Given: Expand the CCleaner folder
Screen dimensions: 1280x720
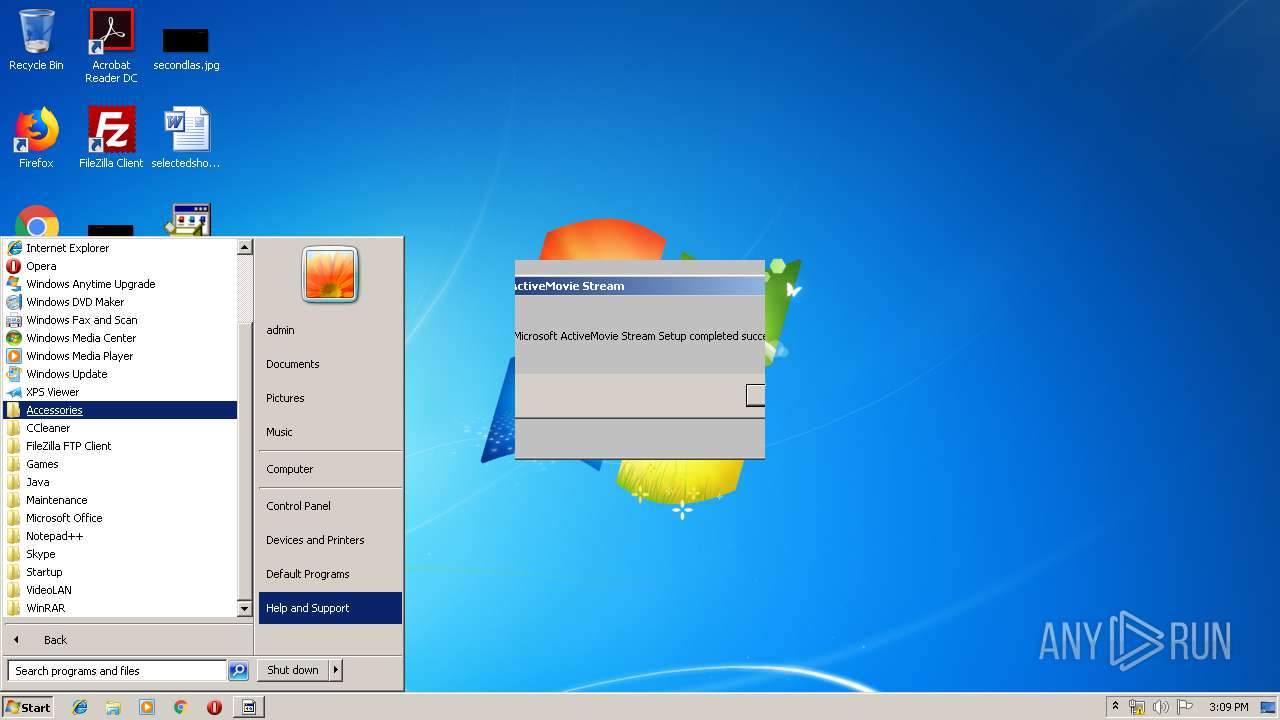Looking at the screenshot, I should click(120, 428).
